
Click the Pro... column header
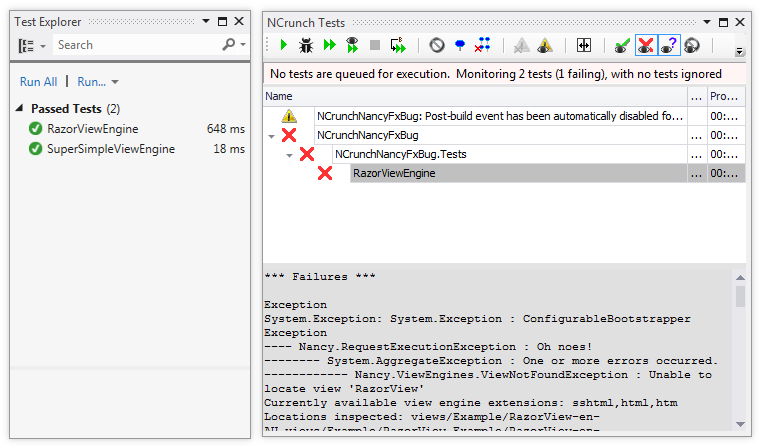tap(726, 97)
